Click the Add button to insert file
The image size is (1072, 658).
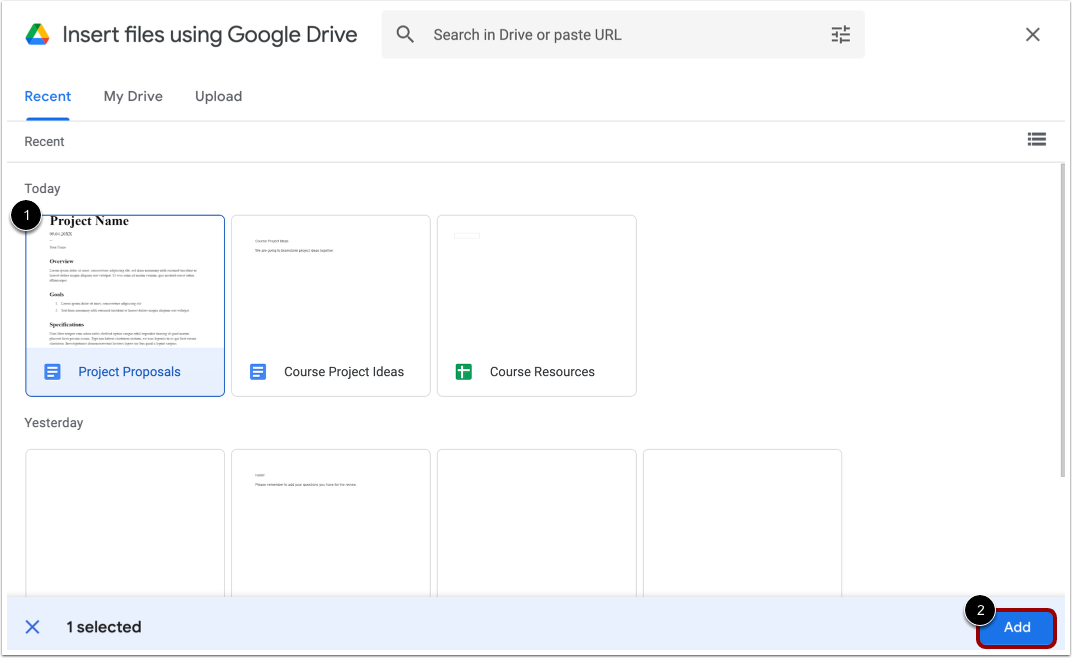pyautogui.click(x=1016, y=627)
